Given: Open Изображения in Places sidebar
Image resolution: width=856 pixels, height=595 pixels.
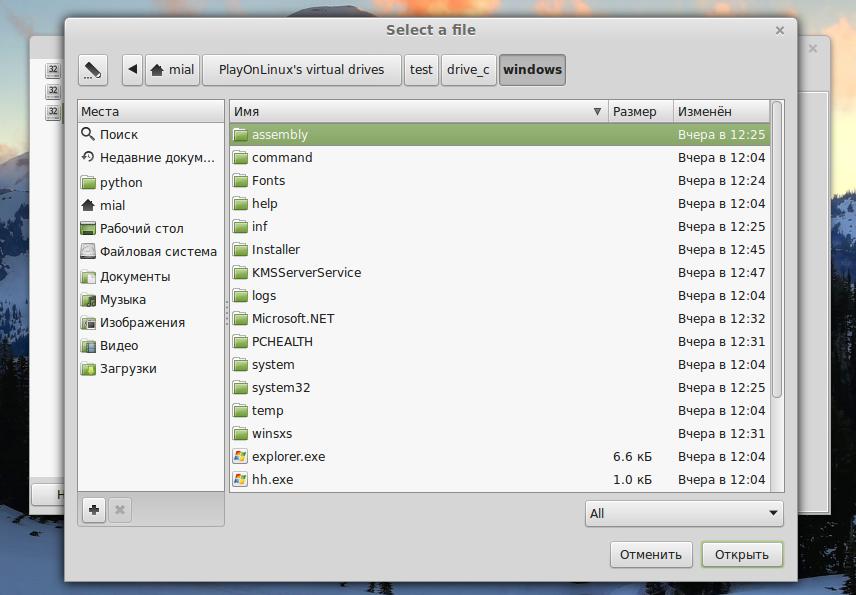Looking at the screenshot, I should click(x=151, y=323).
